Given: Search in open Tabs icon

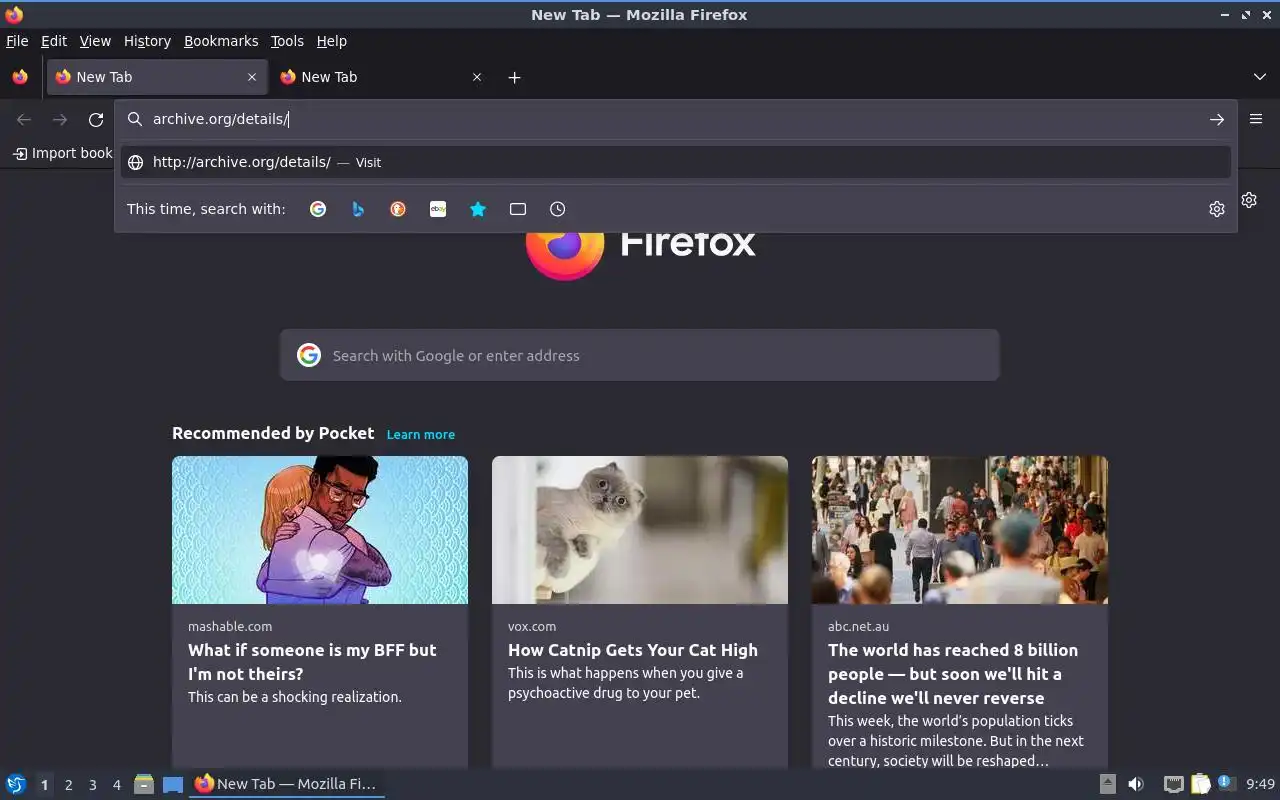Looking at the screenshot, I should point(518,209).
